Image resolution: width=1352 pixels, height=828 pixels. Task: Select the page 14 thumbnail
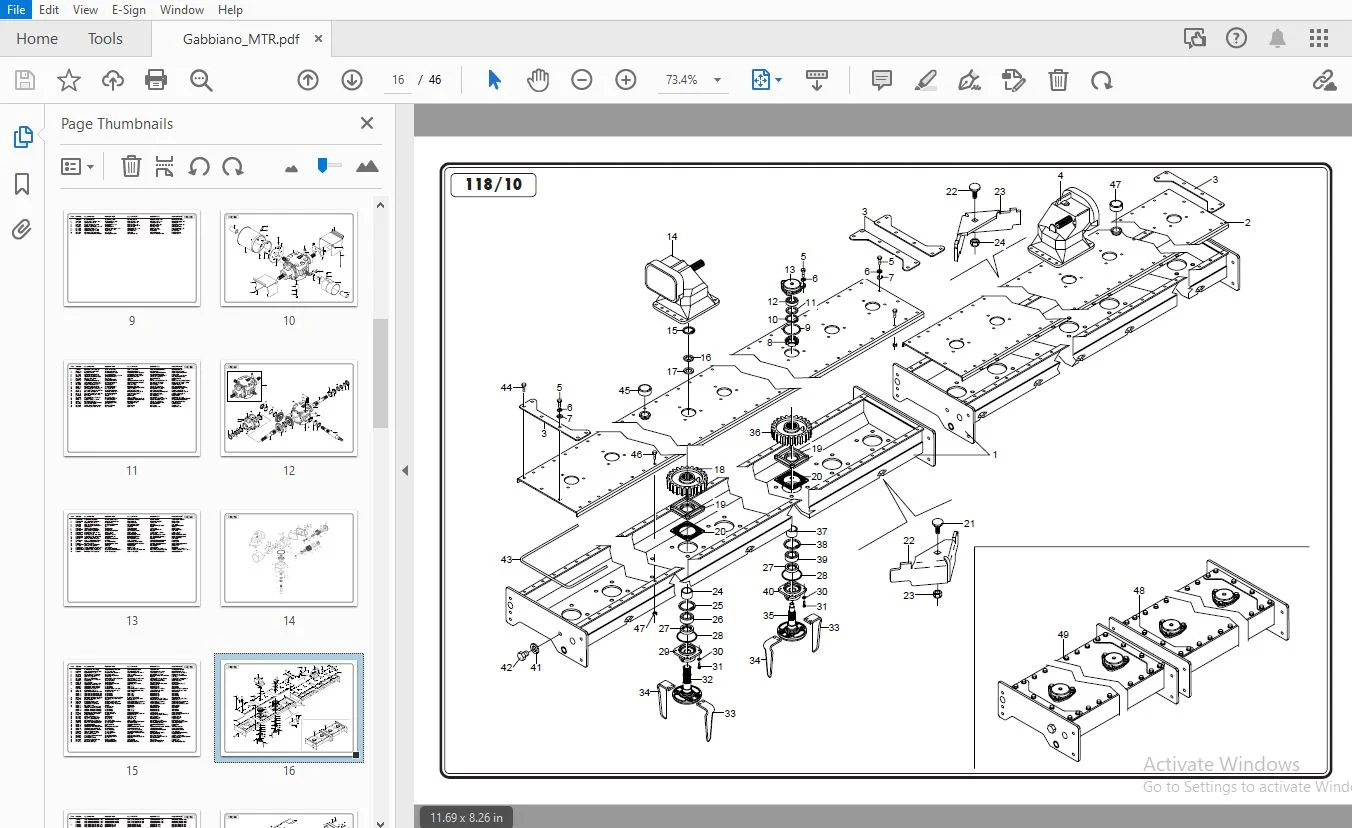click(289, 558)
